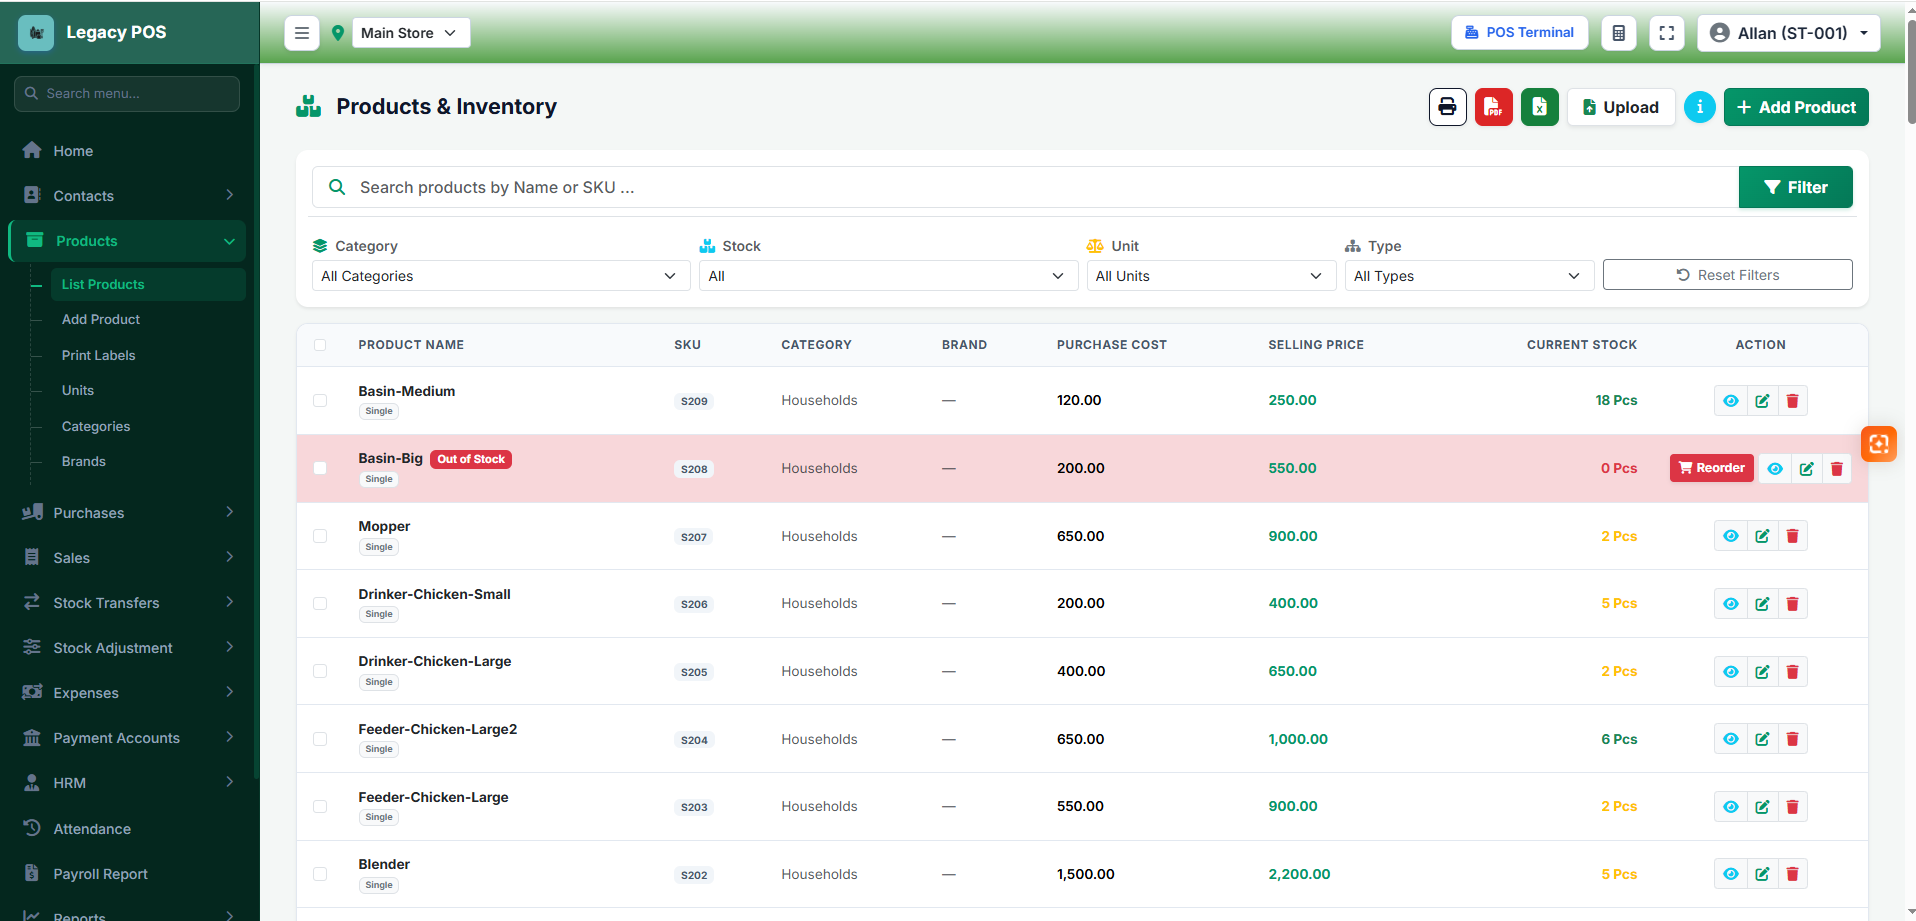This screenshot has width=1916, height=921.
Task: Check the Basin-Medium row checkbox
Action: coord(320,401)
